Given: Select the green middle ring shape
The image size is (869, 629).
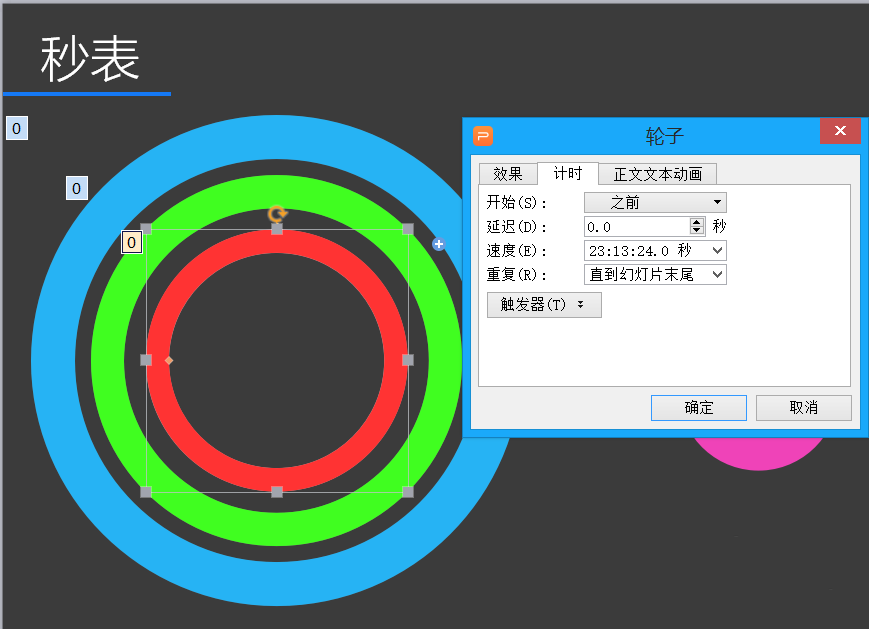Looking at the screenshot, I should coord(108,360).
